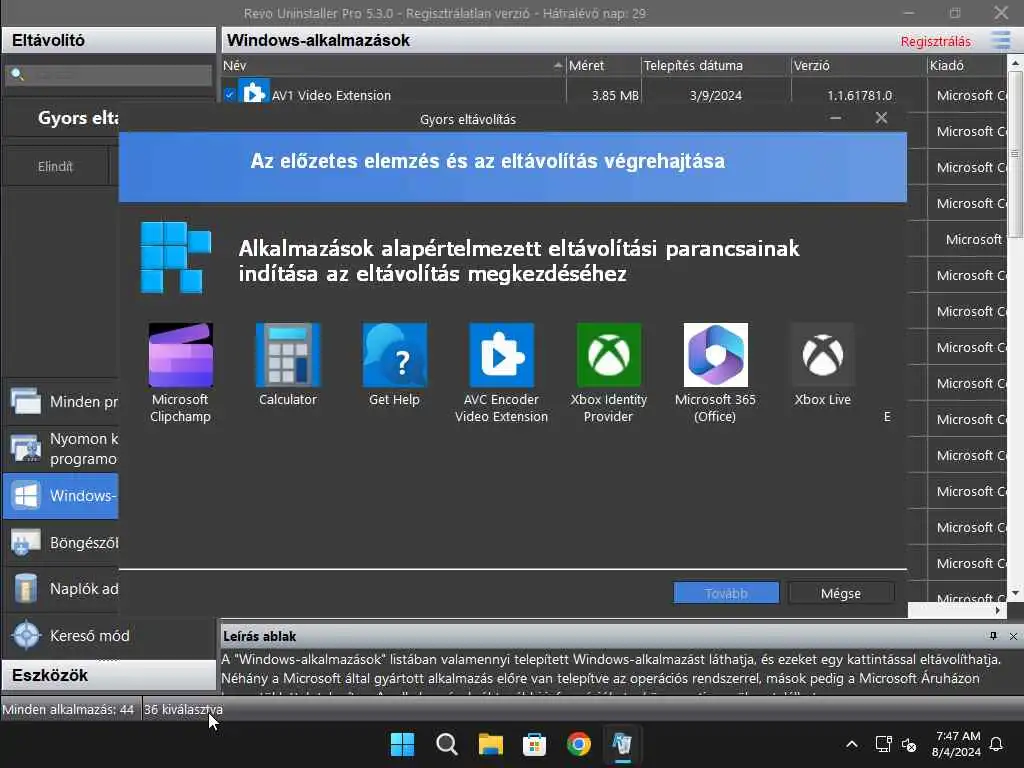This screenshot has width=1024, height=768.
Task: Pin the Leírás ablak panel
Action: coord(993,636)
